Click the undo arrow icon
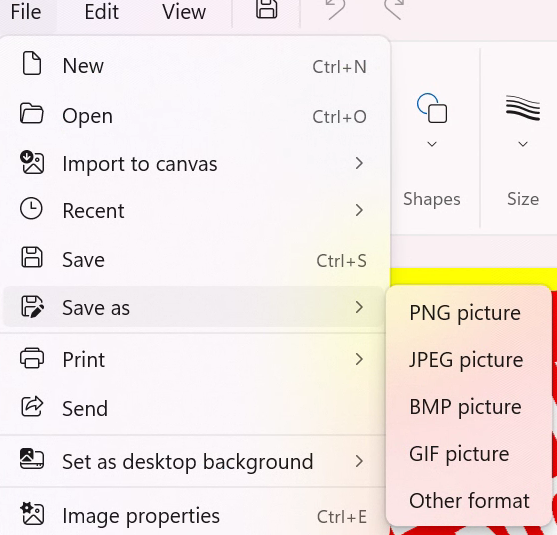 [335, 10]
